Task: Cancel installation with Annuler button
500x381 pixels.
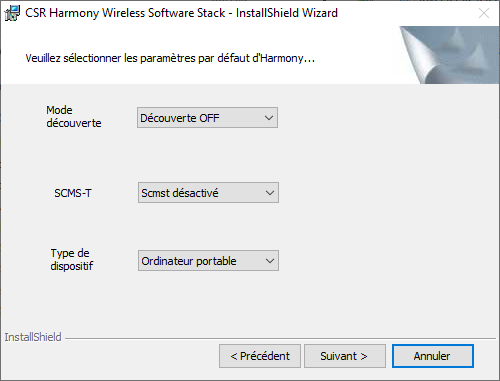Action: (x=433, y=356)
